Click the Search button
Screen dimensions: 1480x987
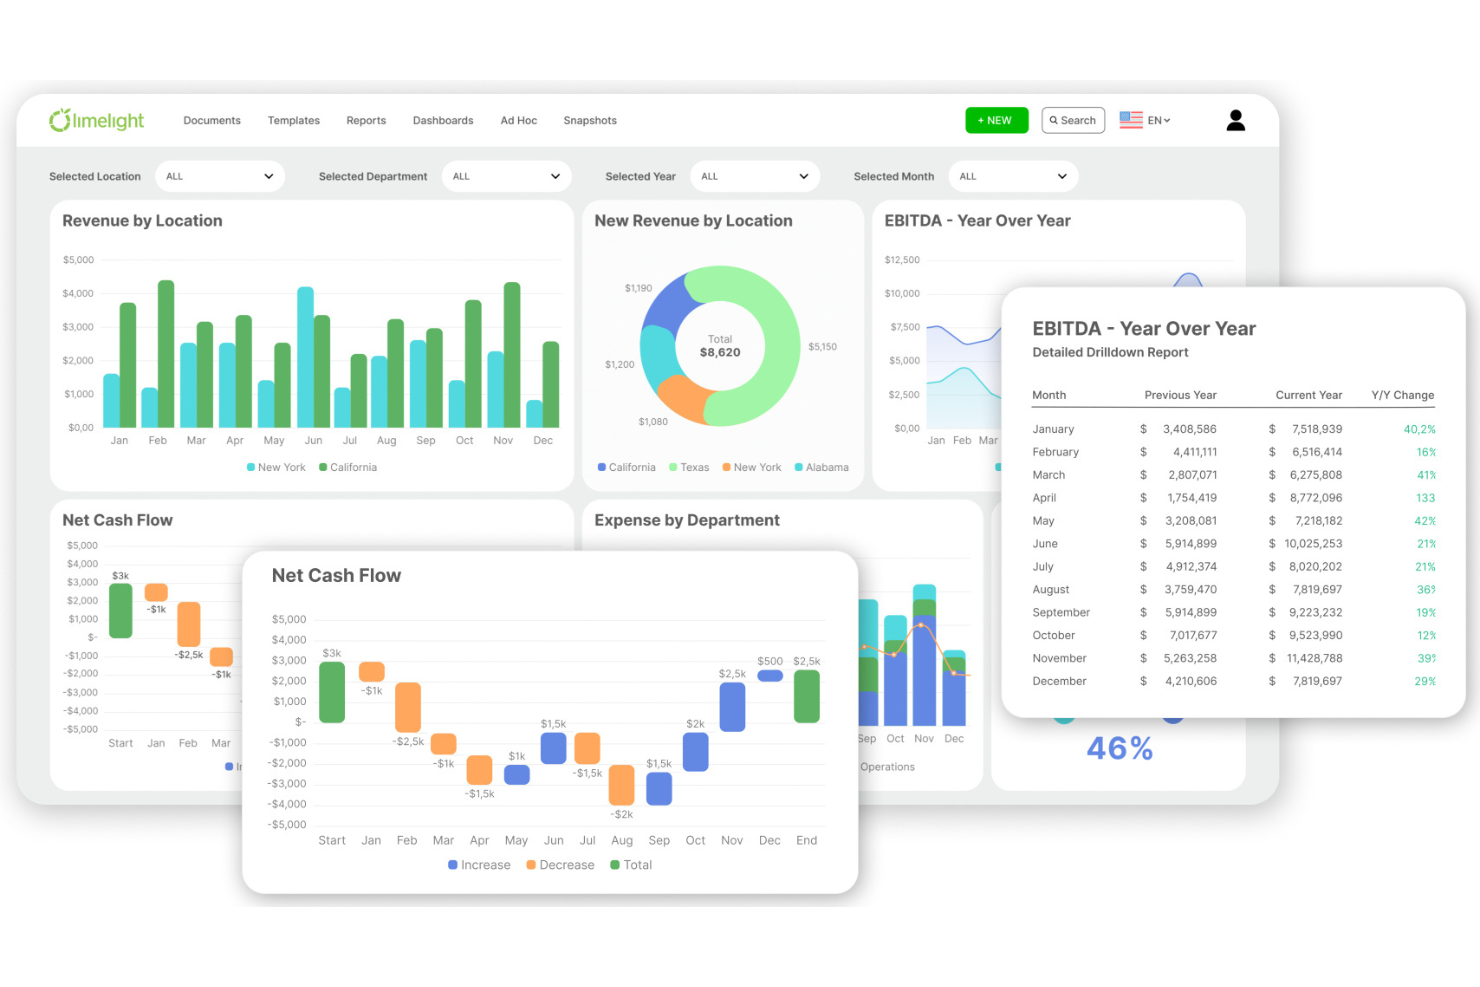coord(1073,120)
